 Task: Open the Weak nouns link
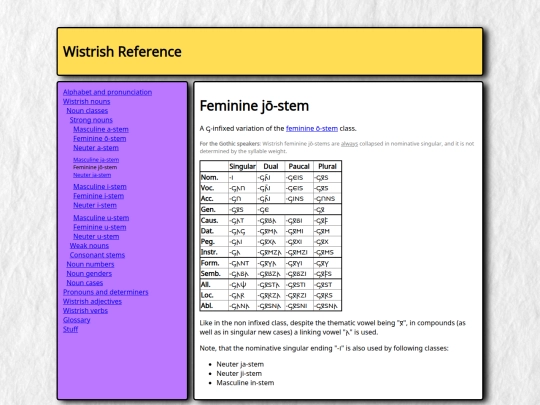89,246
